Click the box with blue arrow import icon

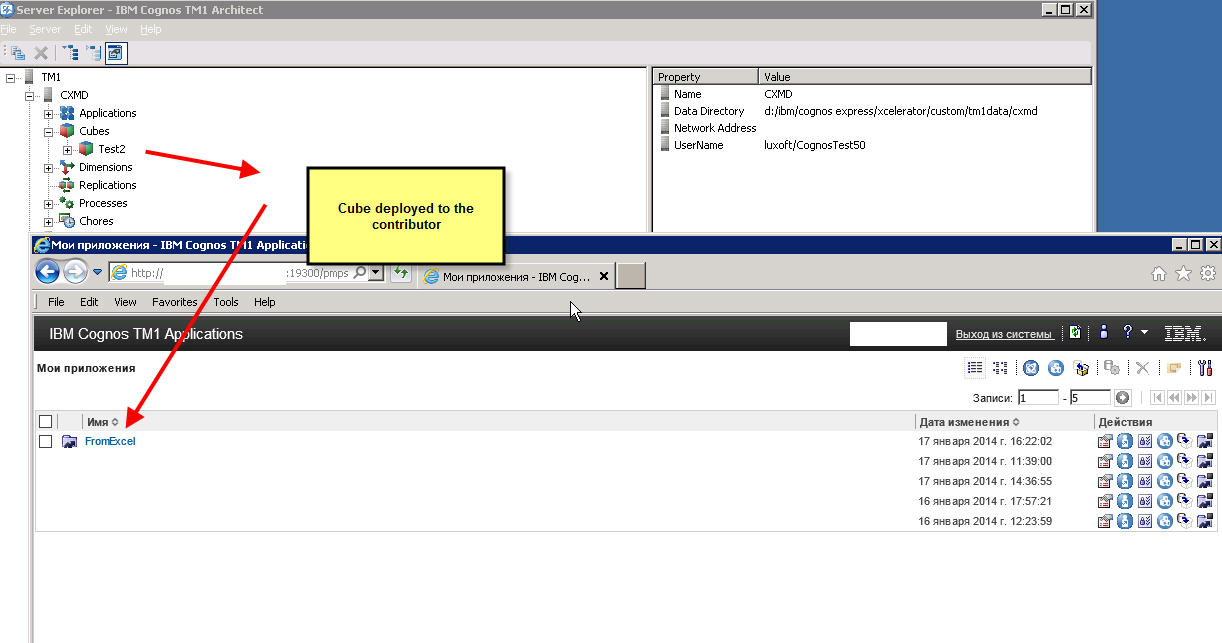(1080, 368)
